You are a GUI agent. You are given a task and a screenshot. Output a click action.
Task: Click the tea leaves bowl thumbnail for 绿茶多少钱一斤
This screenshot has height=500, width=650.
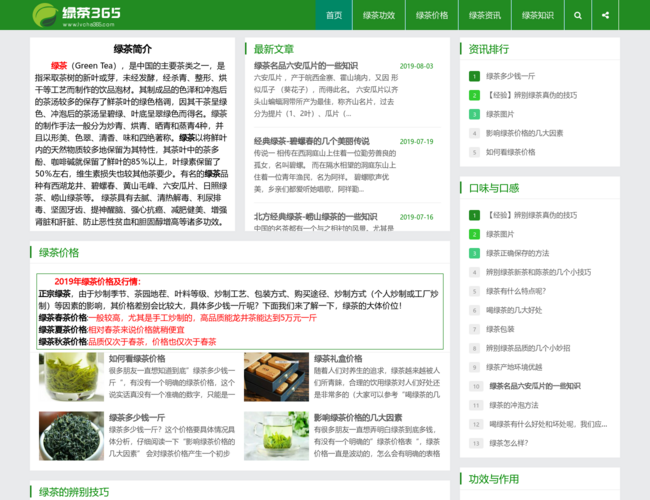(71, 436)
